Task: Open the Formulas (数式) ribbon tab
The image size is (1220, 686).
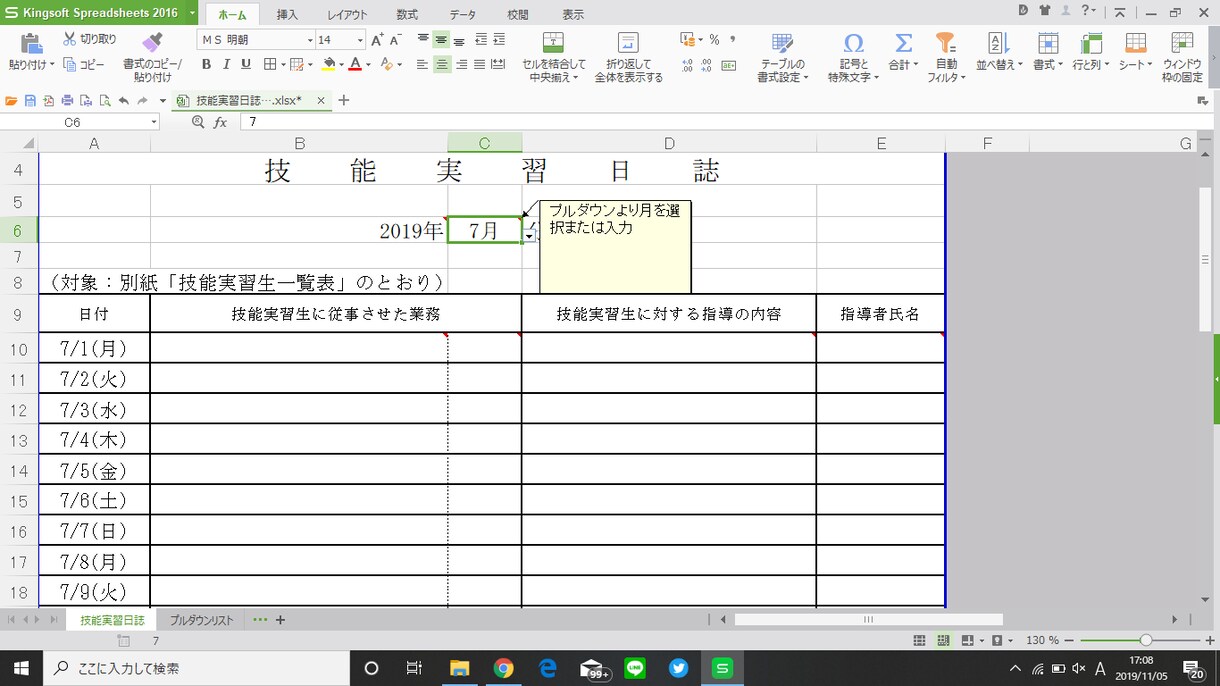Action: pyautogui.click(x=407, y=15)
